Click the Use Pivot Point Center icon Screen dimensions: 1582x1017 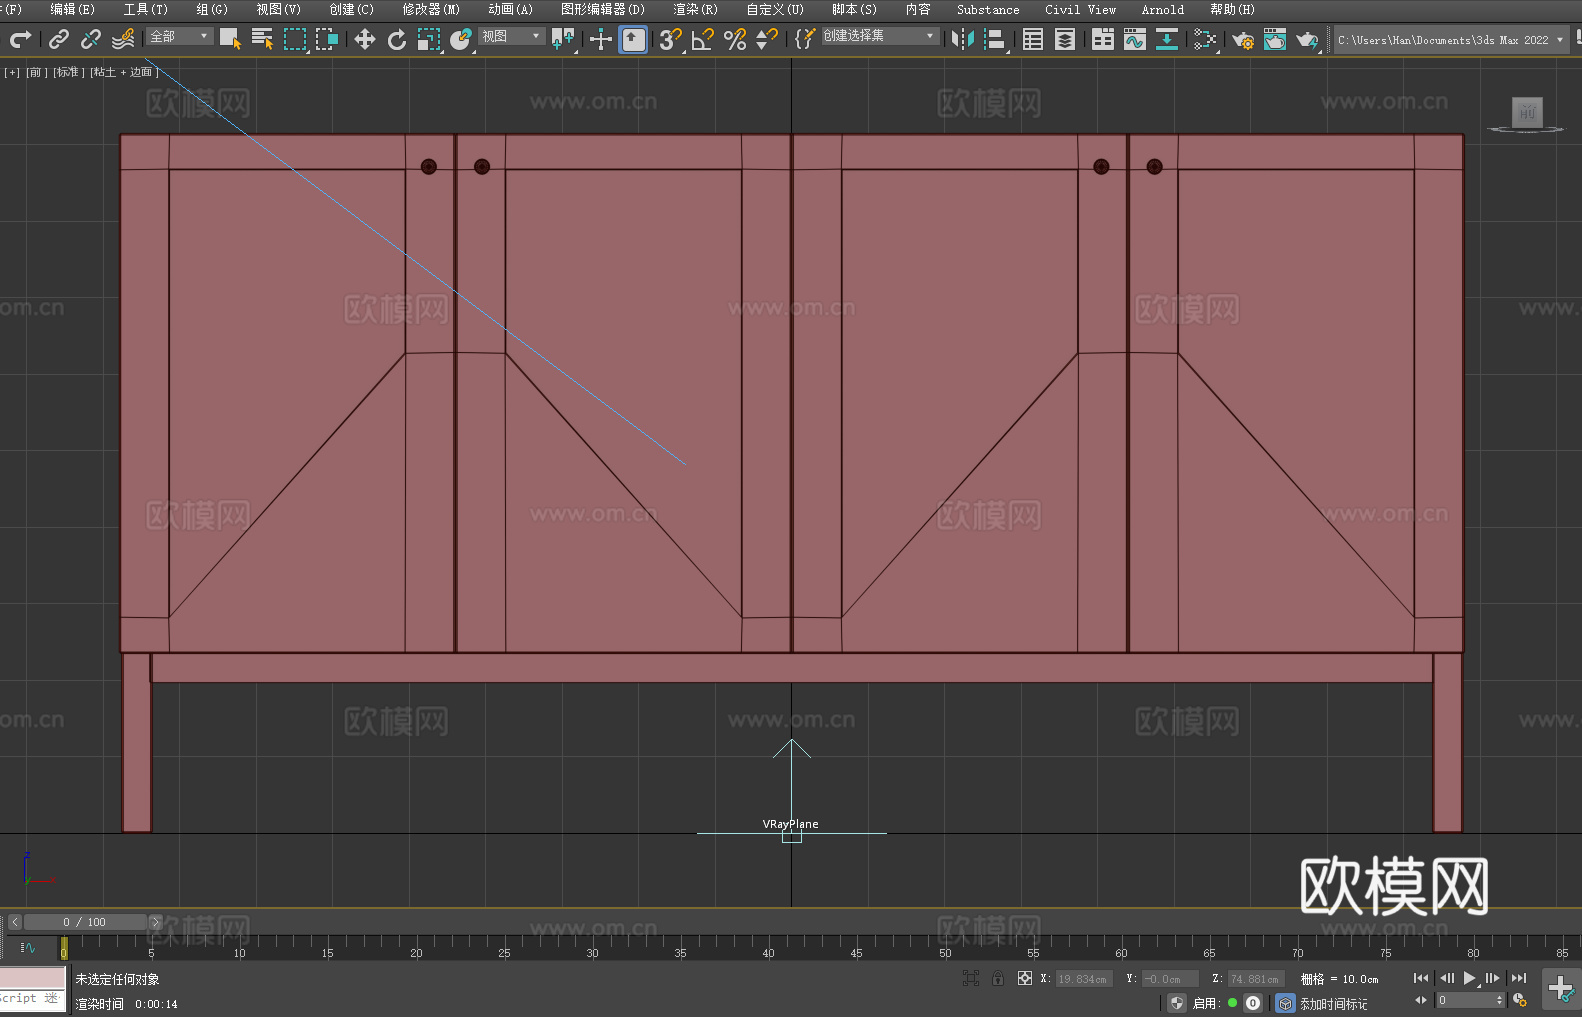pos(563,39)
